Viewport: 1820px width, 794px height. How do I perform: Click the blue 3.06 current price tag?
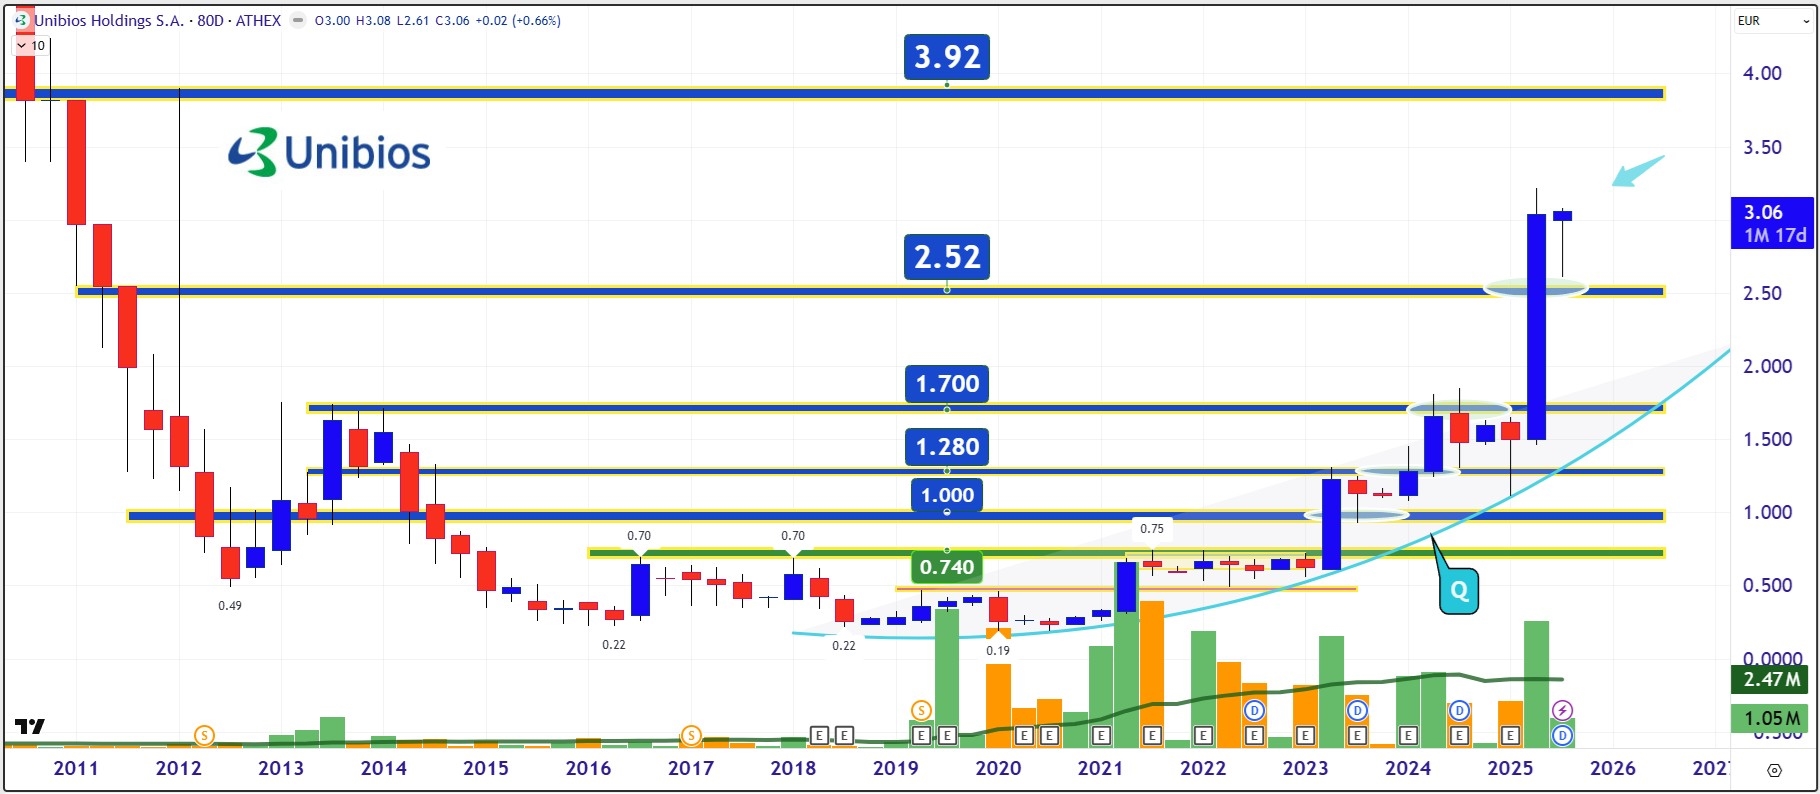coord(1773,223)
